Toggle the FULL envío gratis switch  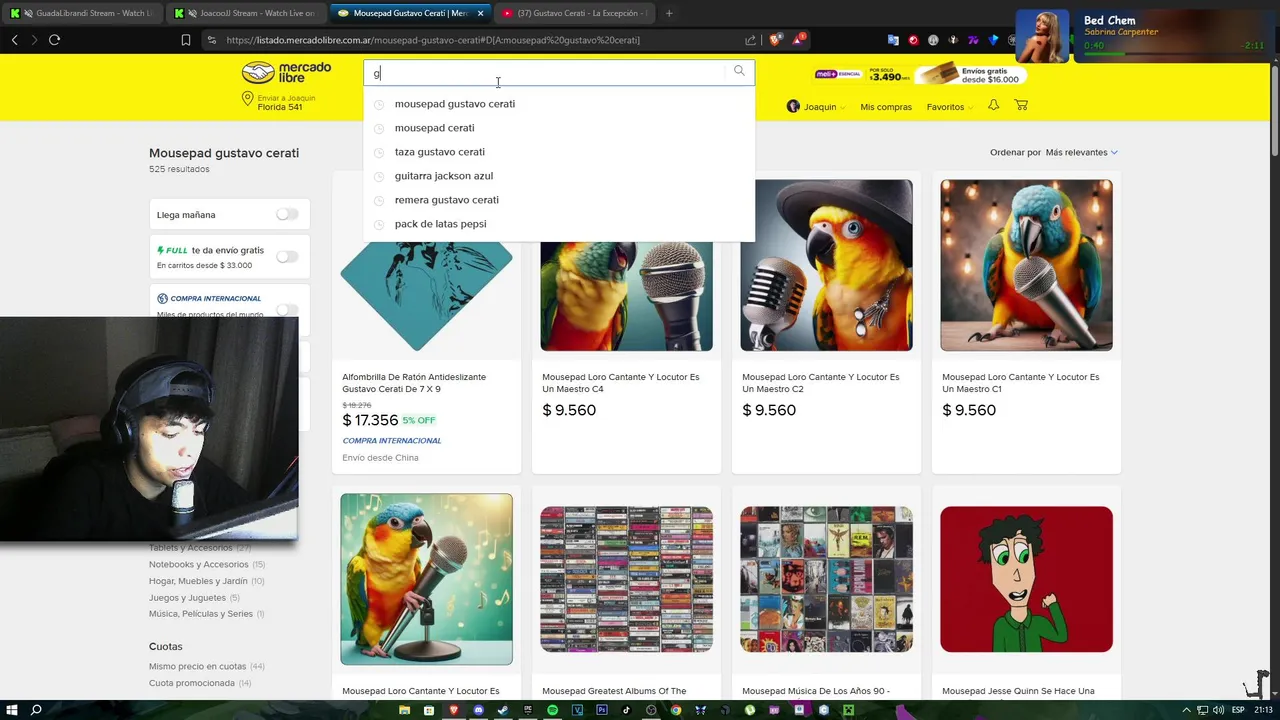pyautogui.click(x=287, y=257)
